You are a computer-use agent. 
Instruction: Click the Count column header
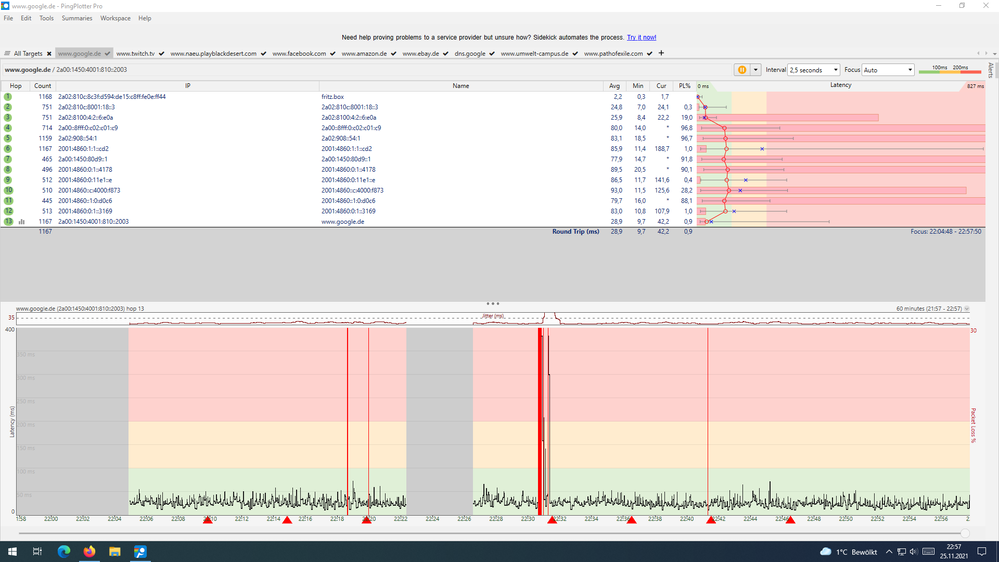coord(43,85)
